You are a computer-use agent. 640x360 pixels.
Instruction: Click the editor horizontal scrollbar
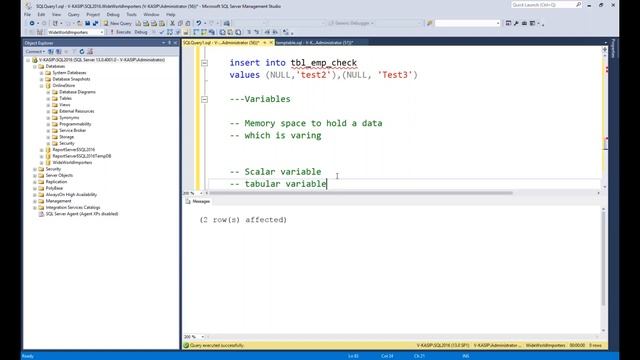click(361, 193)
